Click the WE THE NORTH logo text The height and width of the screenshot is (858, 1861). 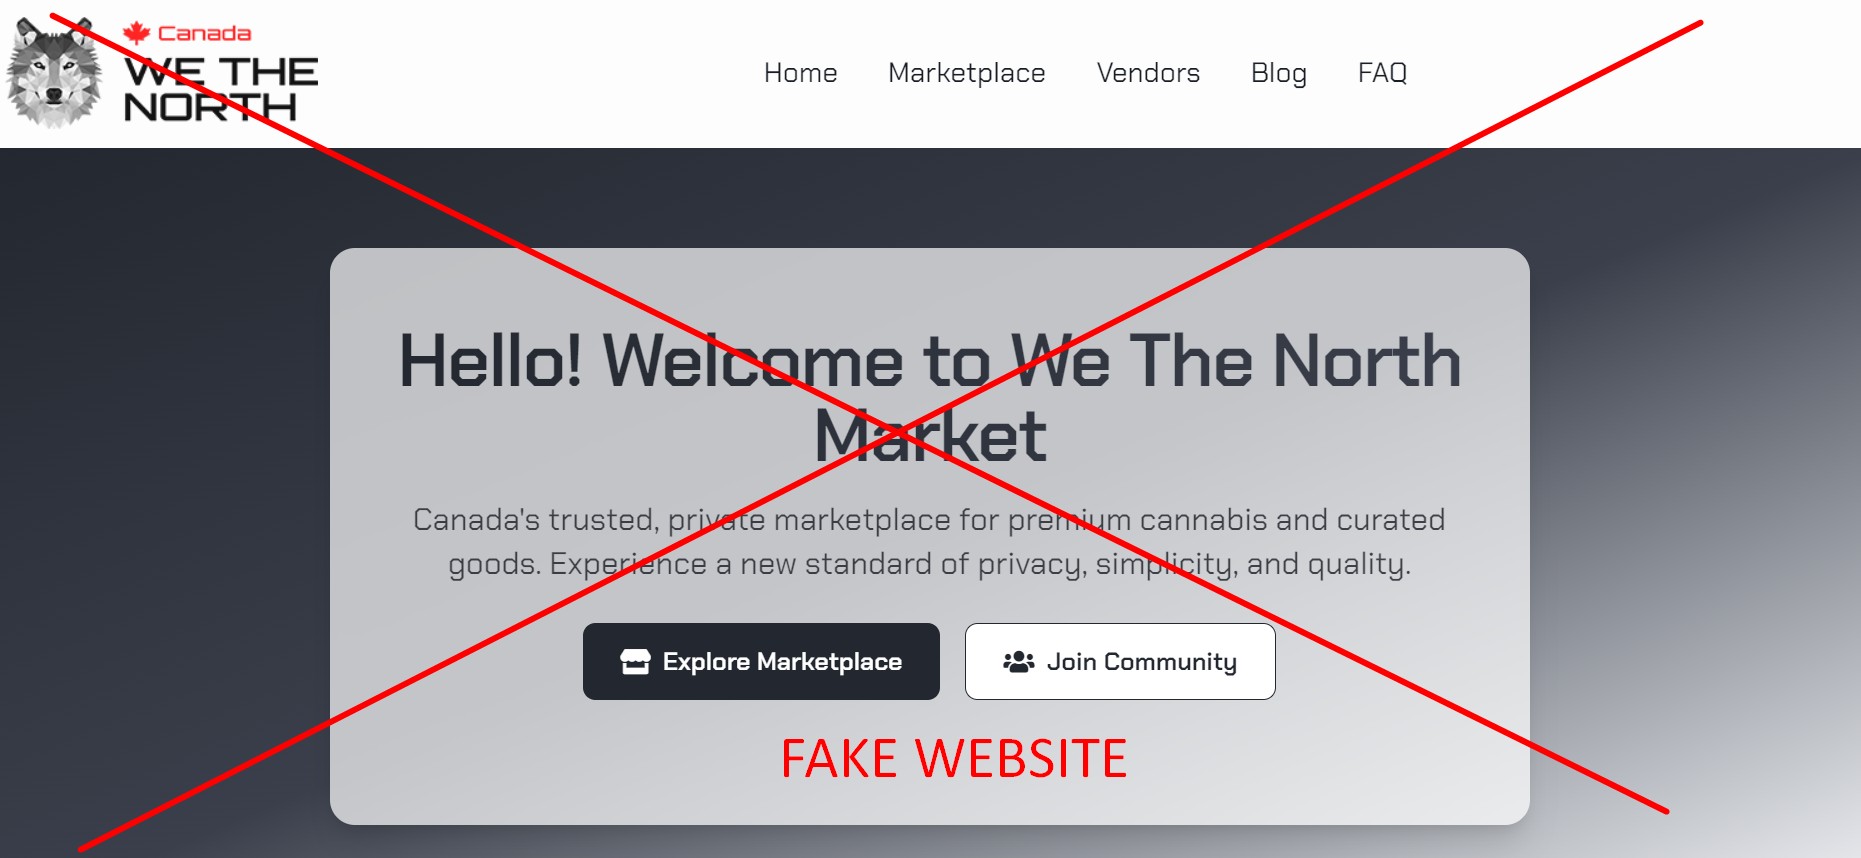(x=220, y=89)
